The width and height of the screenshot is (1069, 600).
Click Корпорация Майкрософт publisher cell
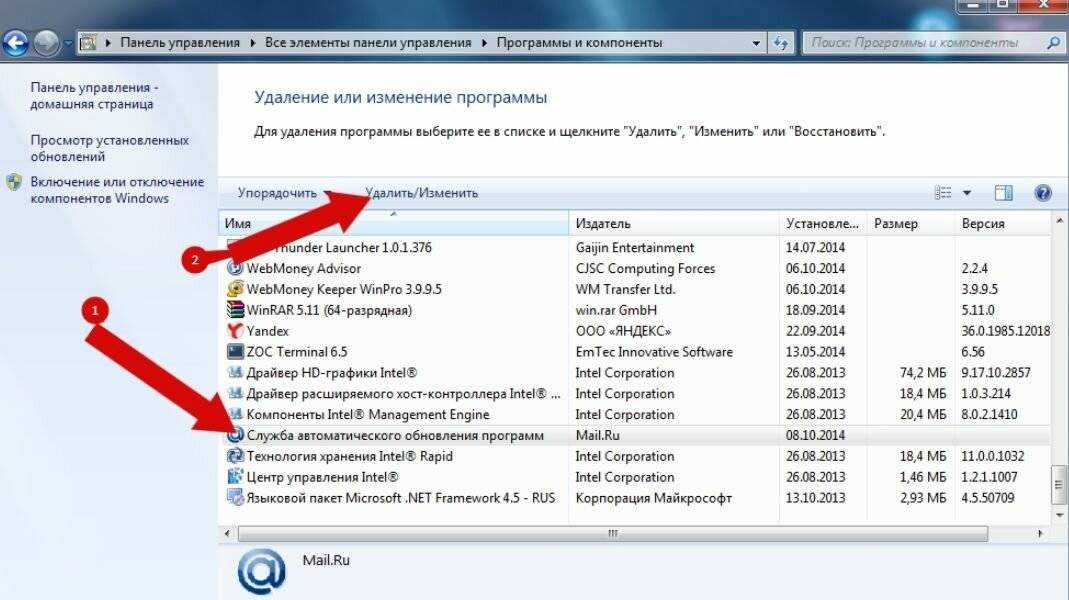(654, 498)
